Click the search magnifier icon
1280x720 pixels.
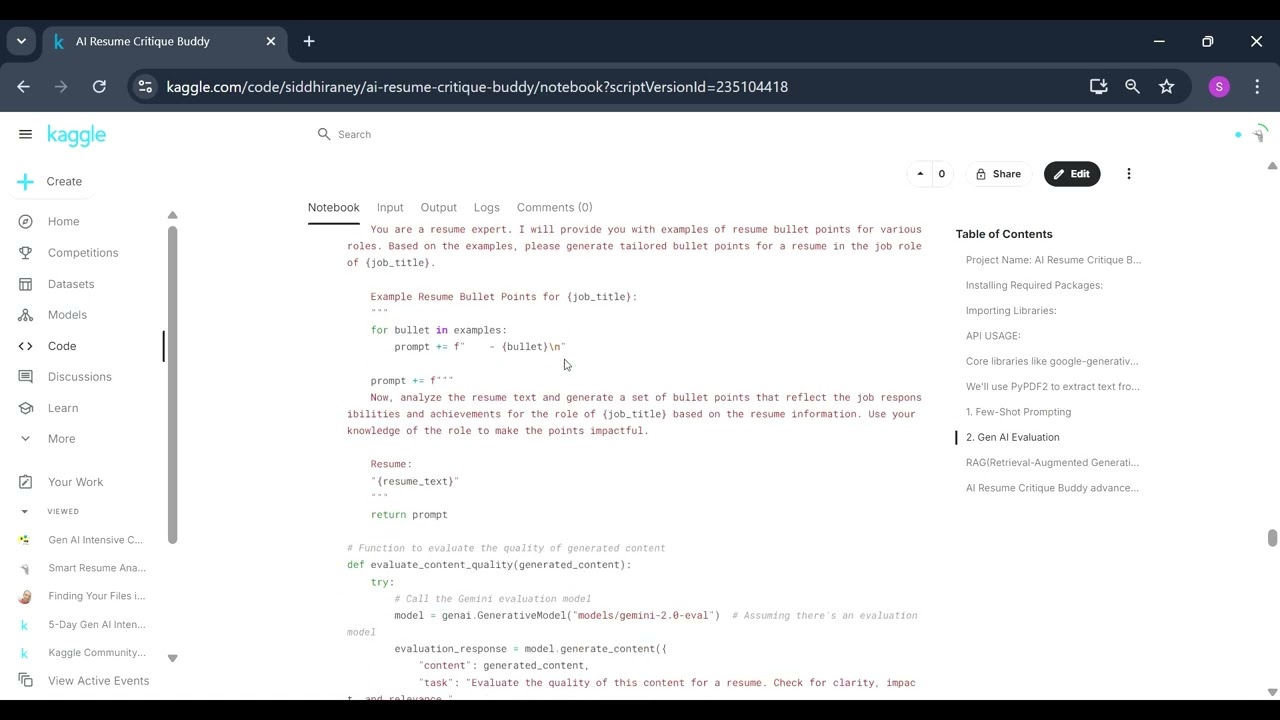[x=324, y=134]
